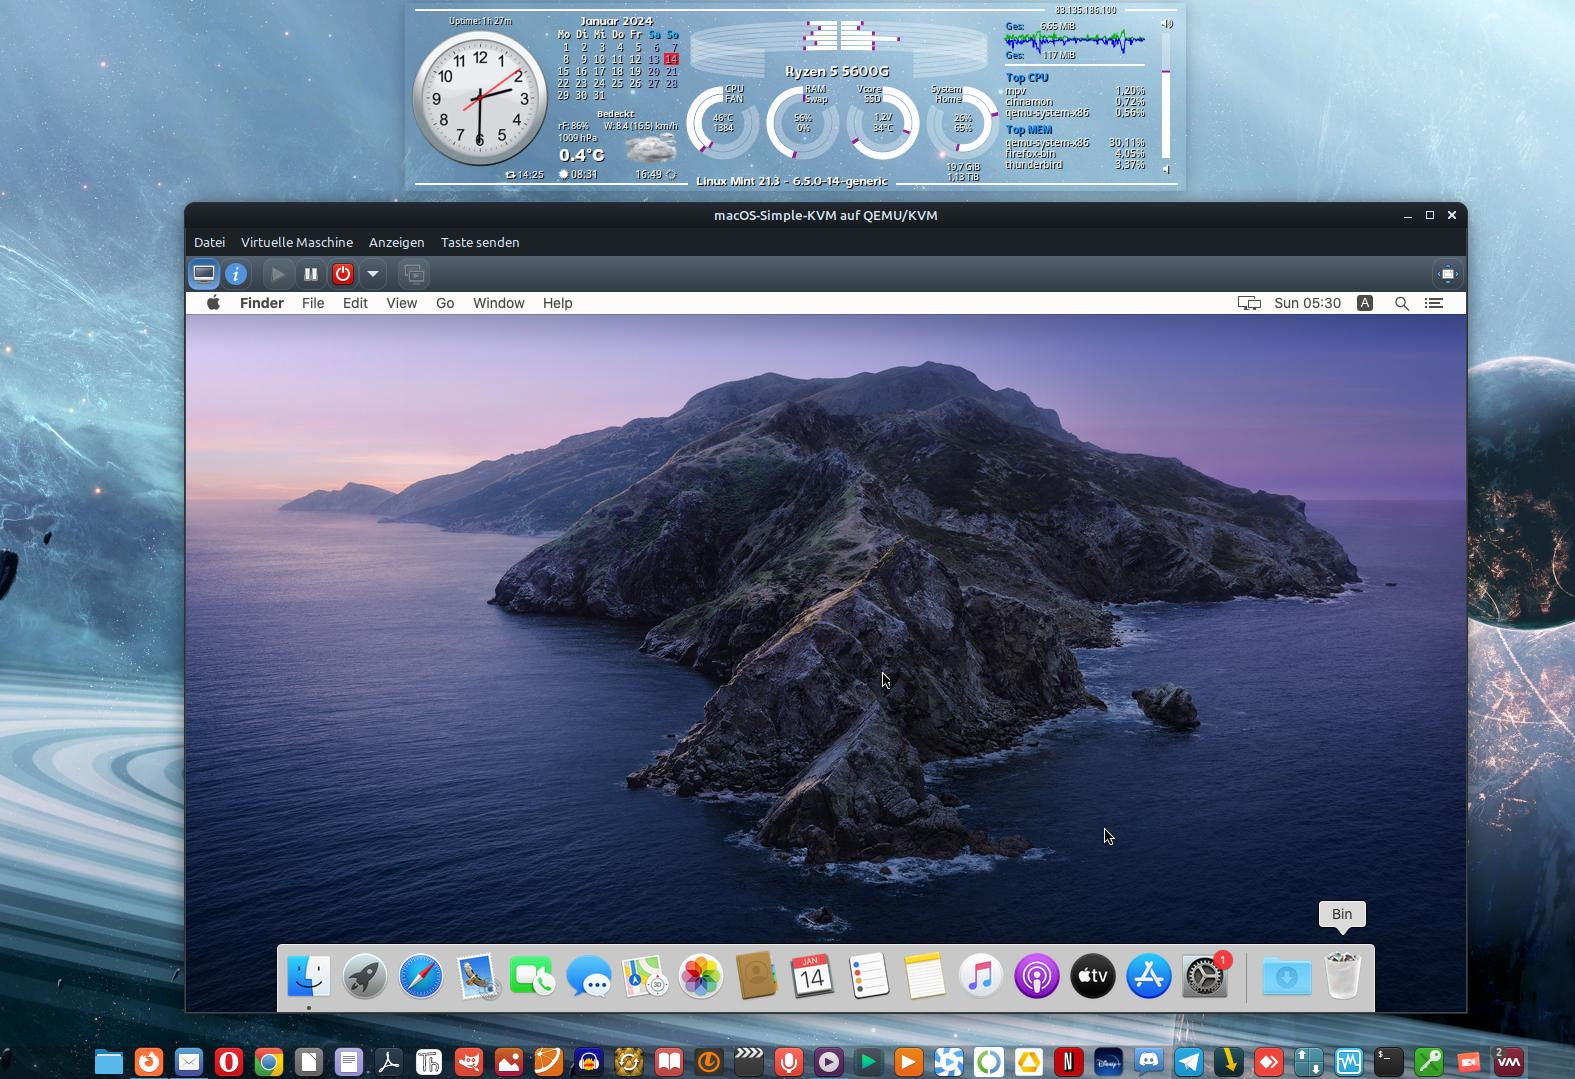Open FaceTime in the Dock
Viewport: 1575px width, 1079px height.
pos(532,976)
